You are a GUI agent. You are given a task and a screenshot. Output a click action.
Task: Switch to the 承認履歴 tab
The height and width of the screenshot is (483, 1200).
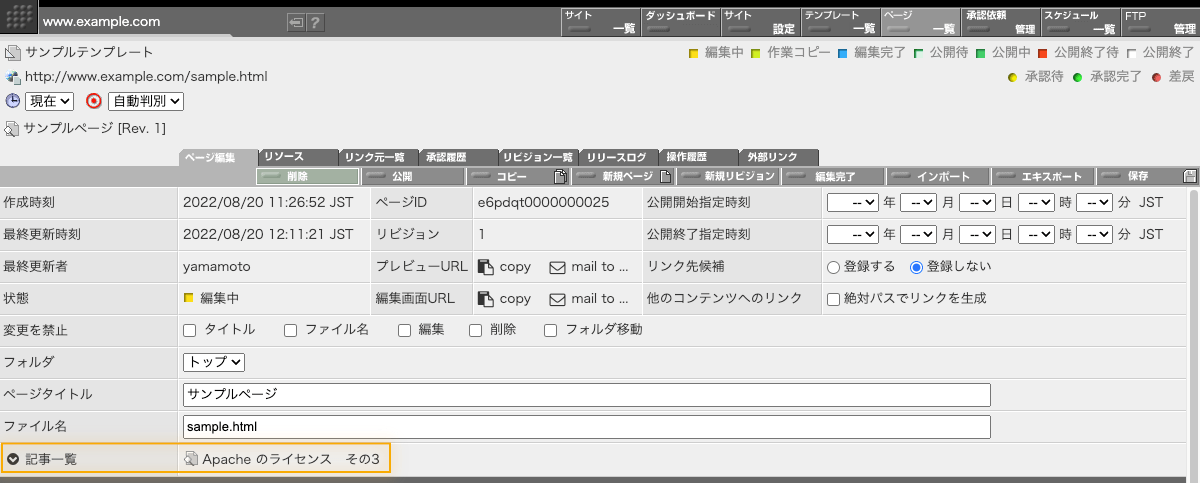tap(457, 157)
